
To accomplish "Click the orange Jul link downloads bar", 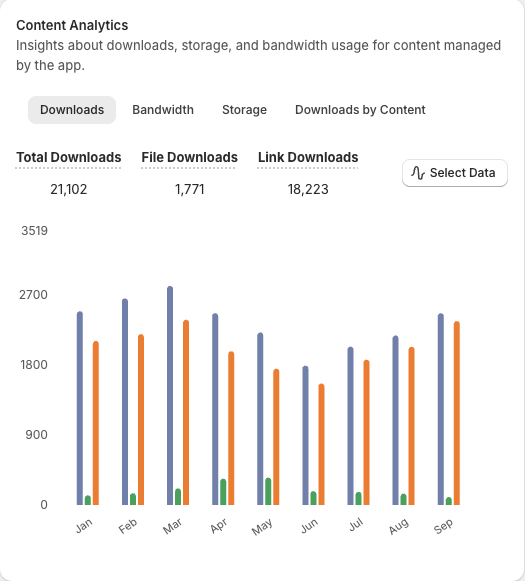I will click(366, 432).
